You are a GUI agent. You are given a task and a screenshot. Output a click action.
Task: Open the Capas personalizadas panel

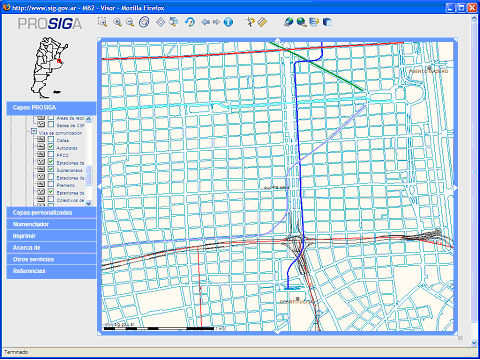coord(51,213)
